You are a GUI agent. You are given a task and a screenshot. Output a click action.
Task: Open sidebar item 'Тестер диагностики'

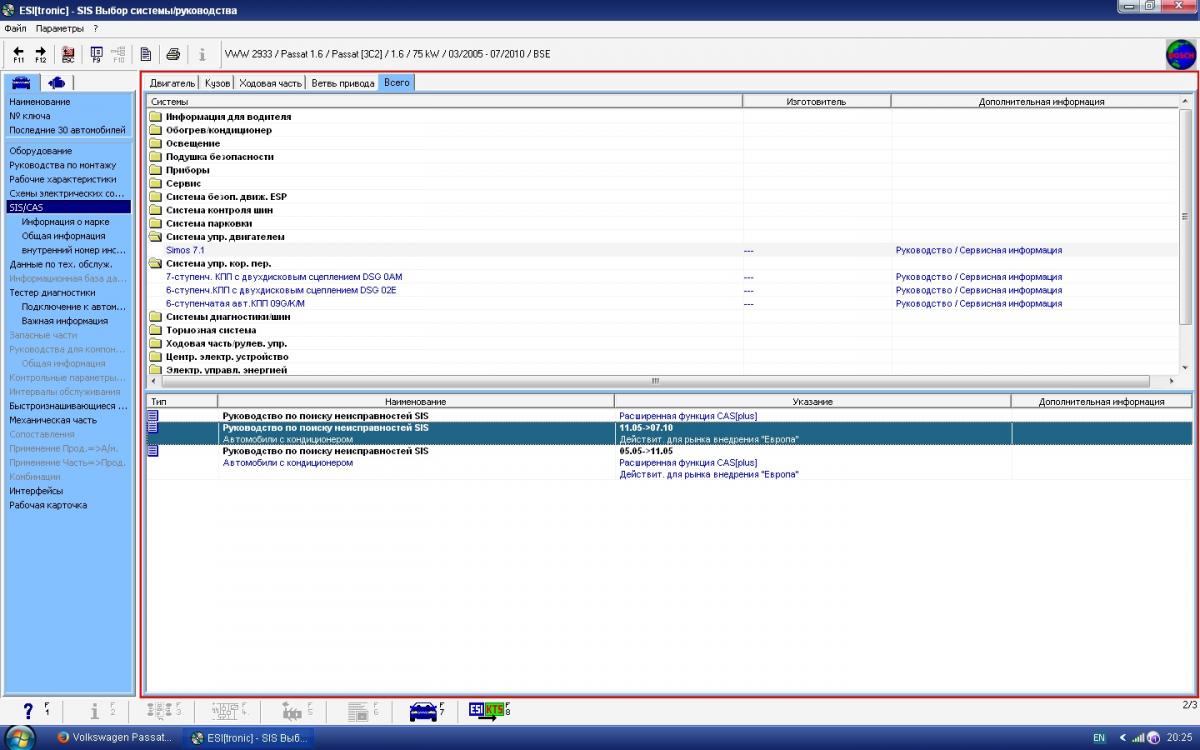point(52,292)
